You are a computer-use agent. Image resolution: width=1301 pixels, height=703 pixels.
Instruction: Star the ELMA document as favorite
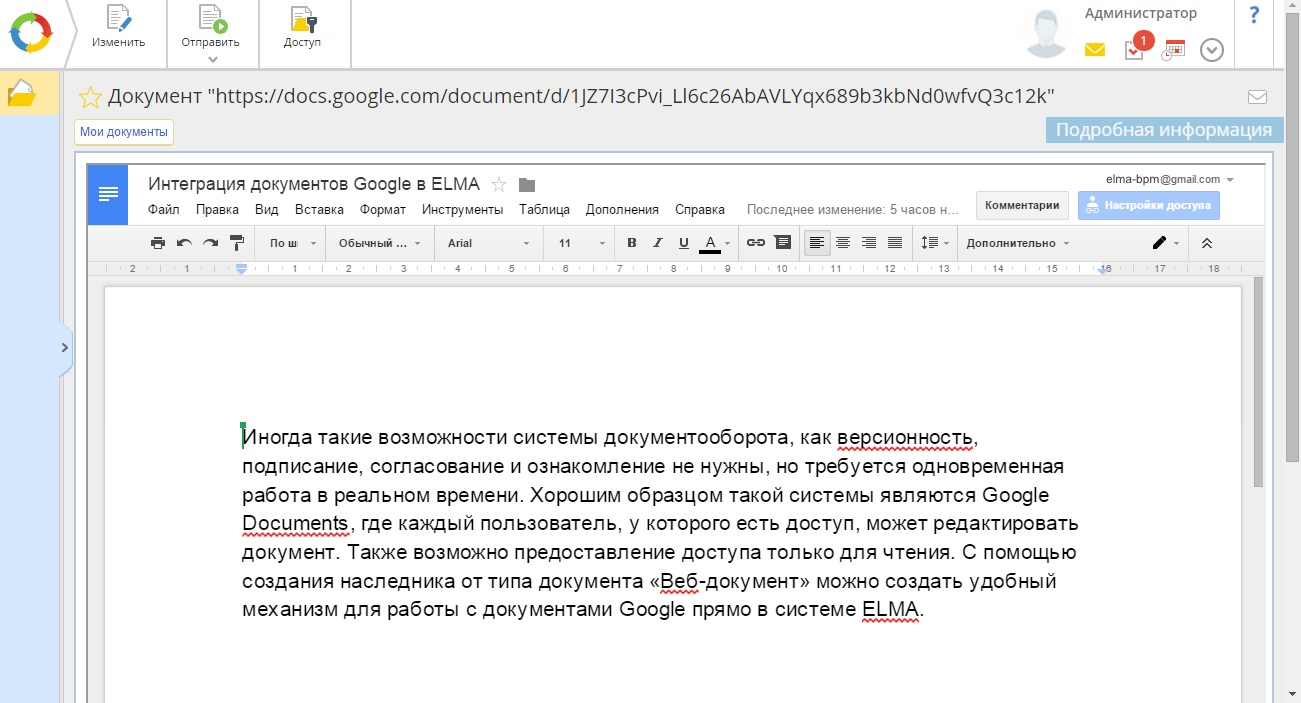(x=91, y=97)
